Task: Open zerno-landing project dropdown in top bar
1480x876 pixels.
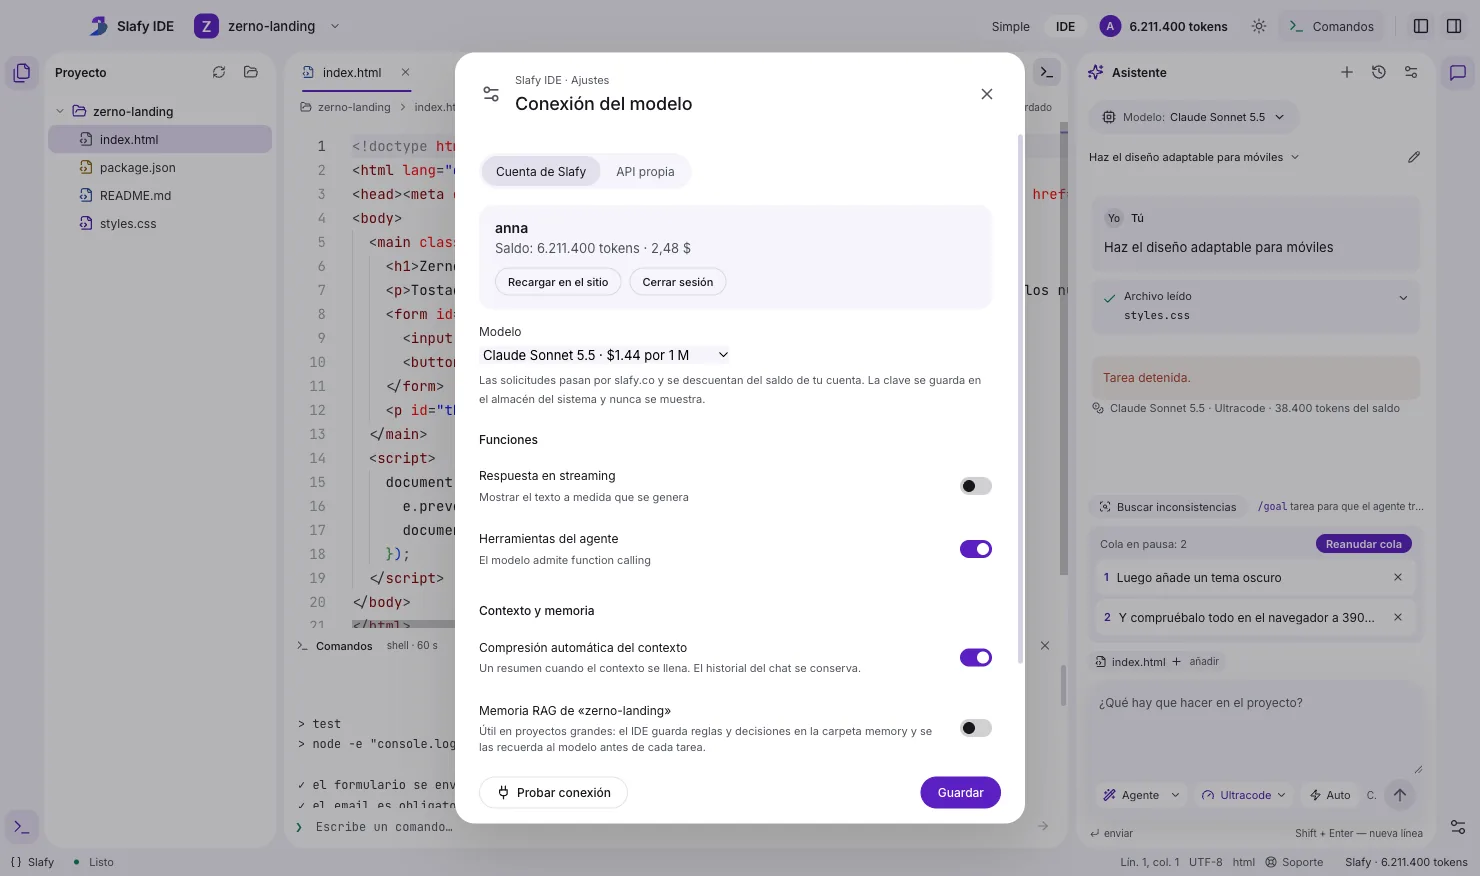Action: (x=270, y=26)
